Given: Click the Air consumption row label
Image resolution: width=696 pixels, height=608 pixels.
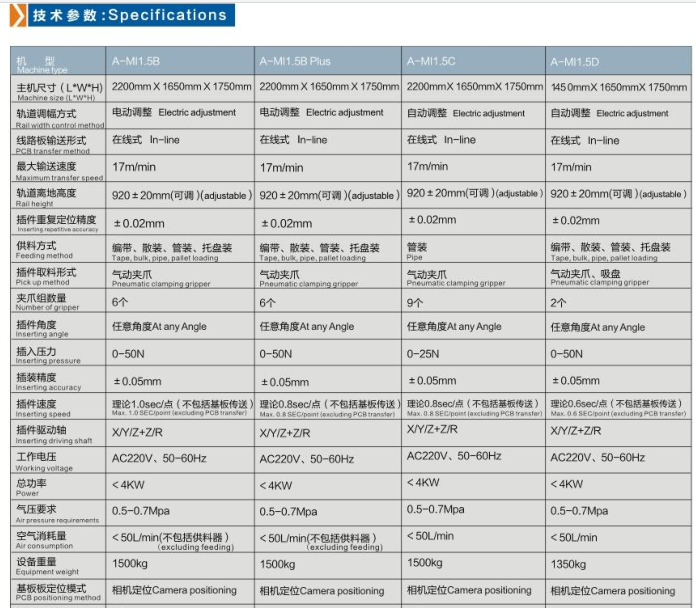Looking at the screenshot, I should point(58,539).
